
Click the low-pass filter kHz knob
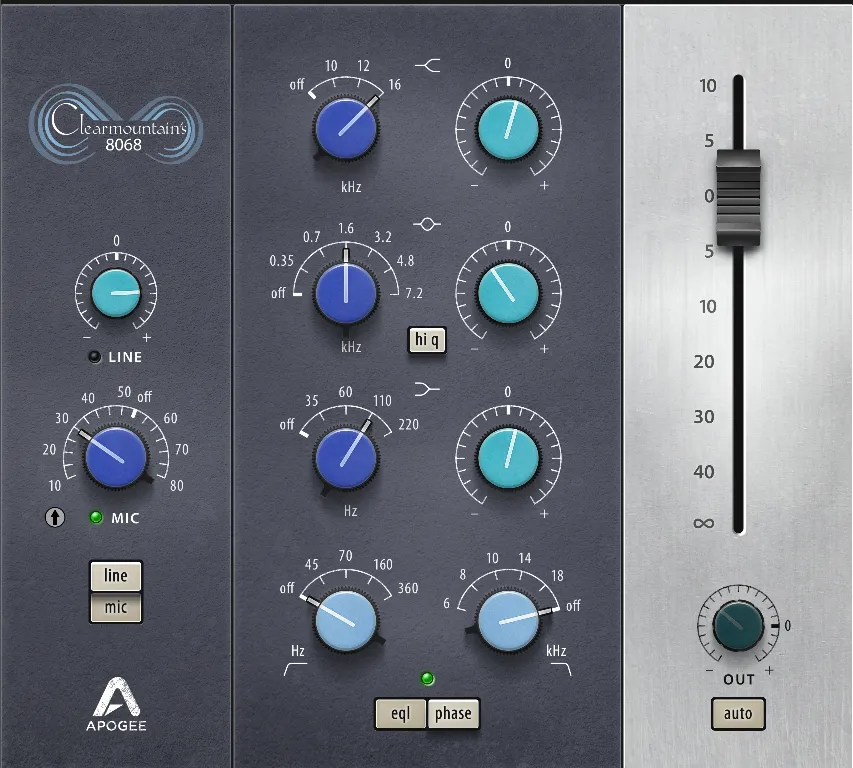(x=508, y=621)
